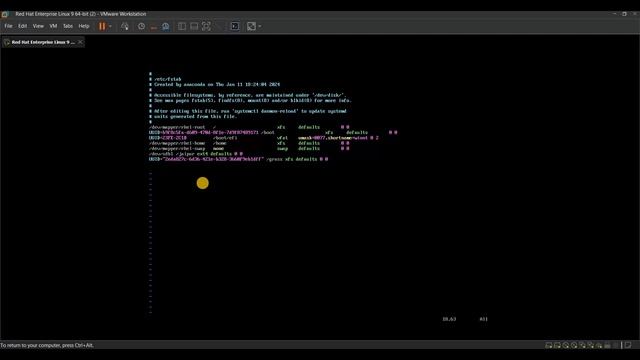Image resolution: width=640 pixels, height=360 pixels.
Task: Toggle the thumbnail bar view icon
Action: pyautogui.click(x=194, y=26)
